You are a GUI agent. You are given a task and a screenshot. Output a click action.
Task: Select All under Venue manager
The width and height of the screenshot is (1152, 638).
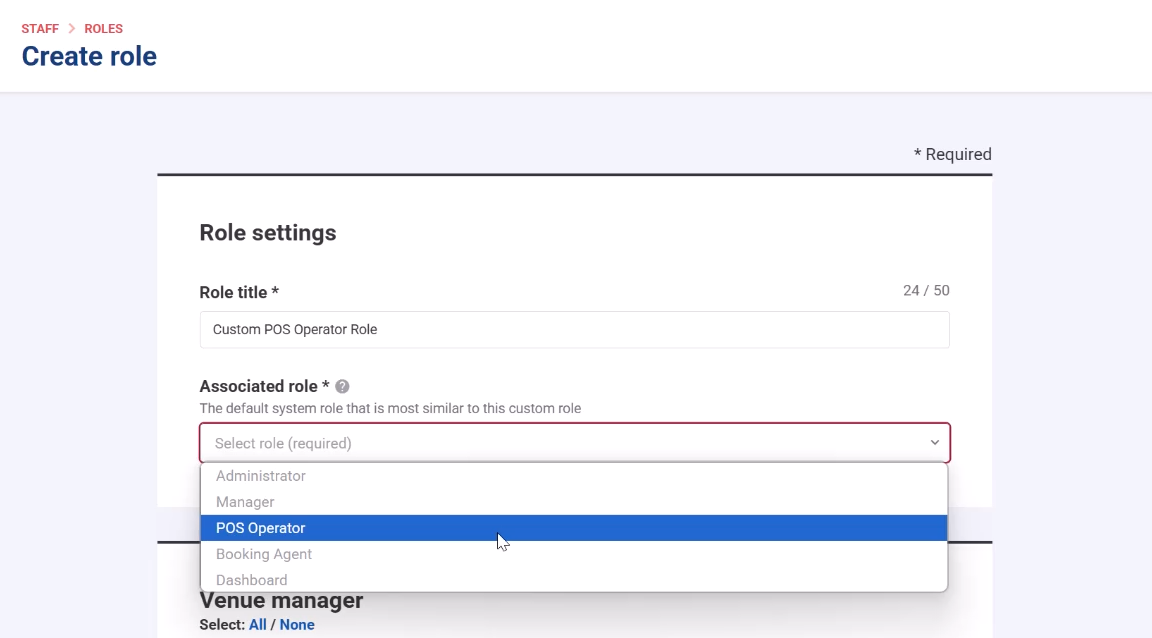(257, 625)
